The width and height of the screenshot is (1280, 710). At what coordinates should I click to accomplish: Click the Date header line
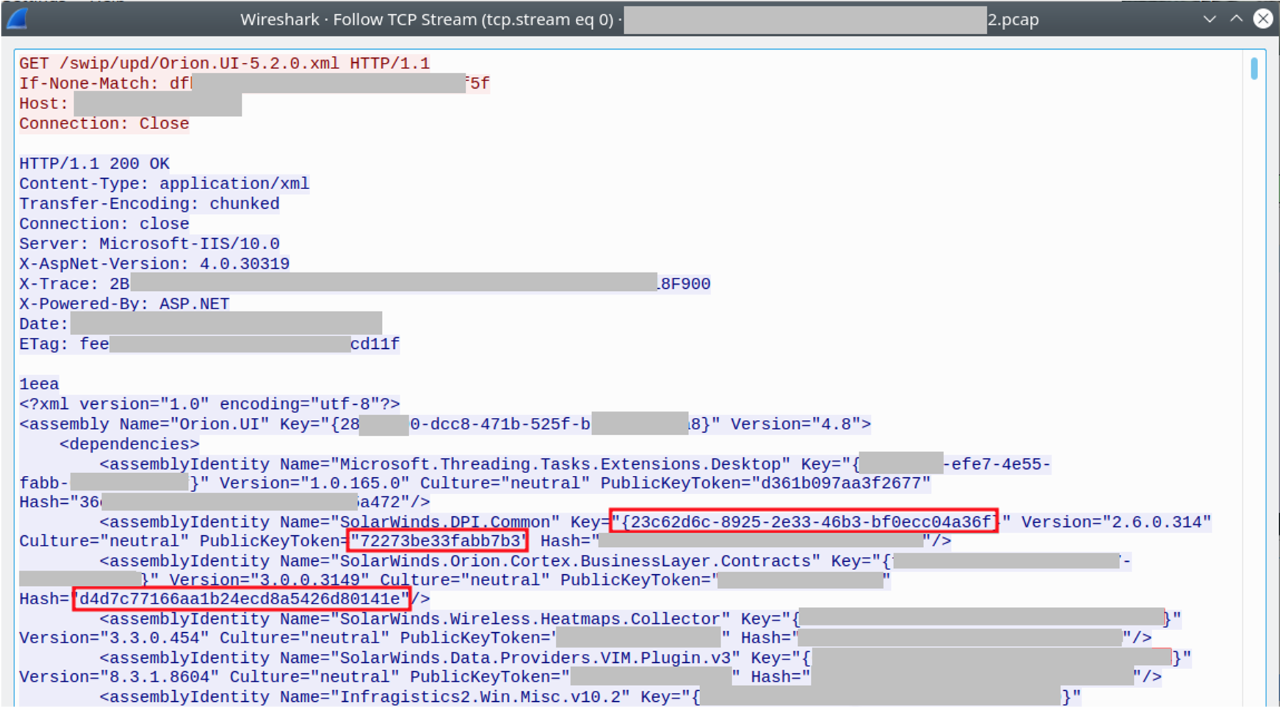pos(200,324)
